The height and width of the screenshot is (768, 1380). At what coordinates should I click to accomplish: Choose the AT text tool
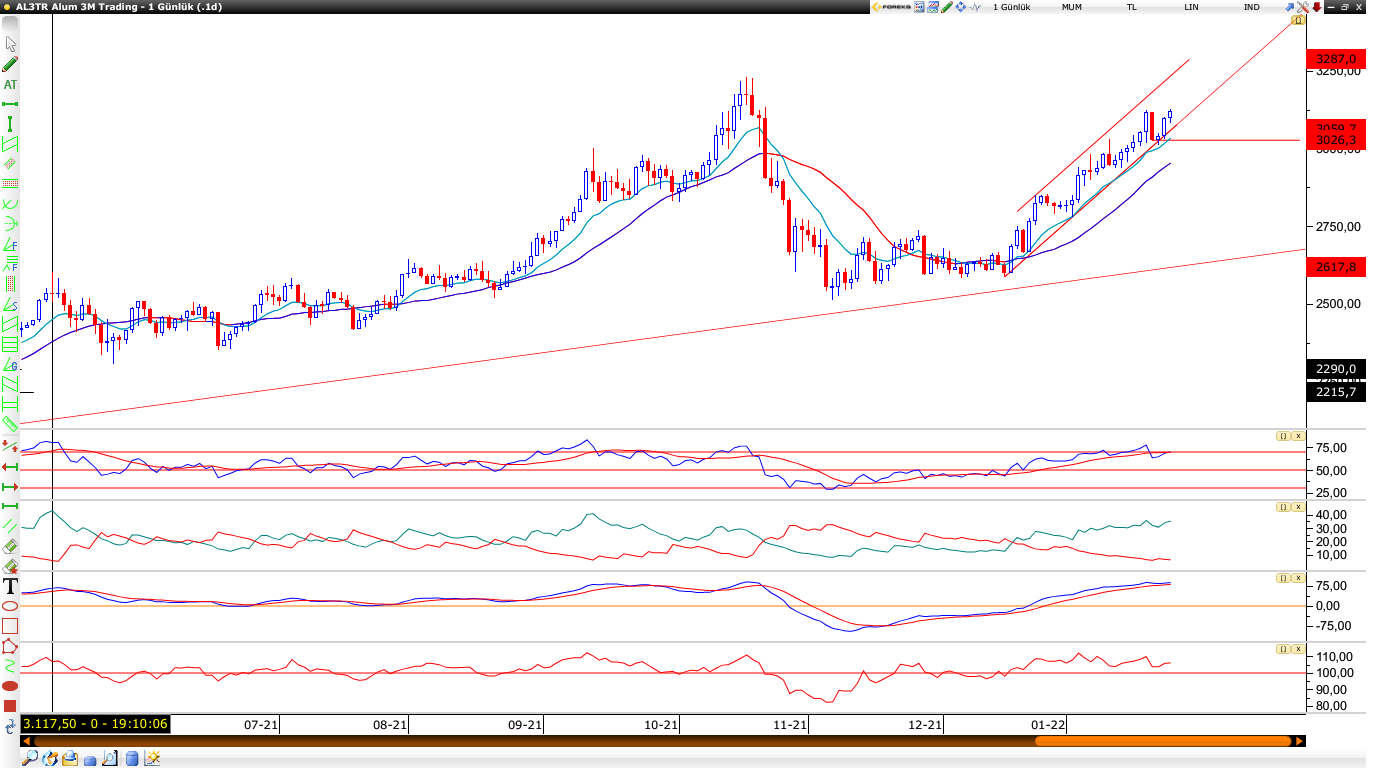pos(11,85)
